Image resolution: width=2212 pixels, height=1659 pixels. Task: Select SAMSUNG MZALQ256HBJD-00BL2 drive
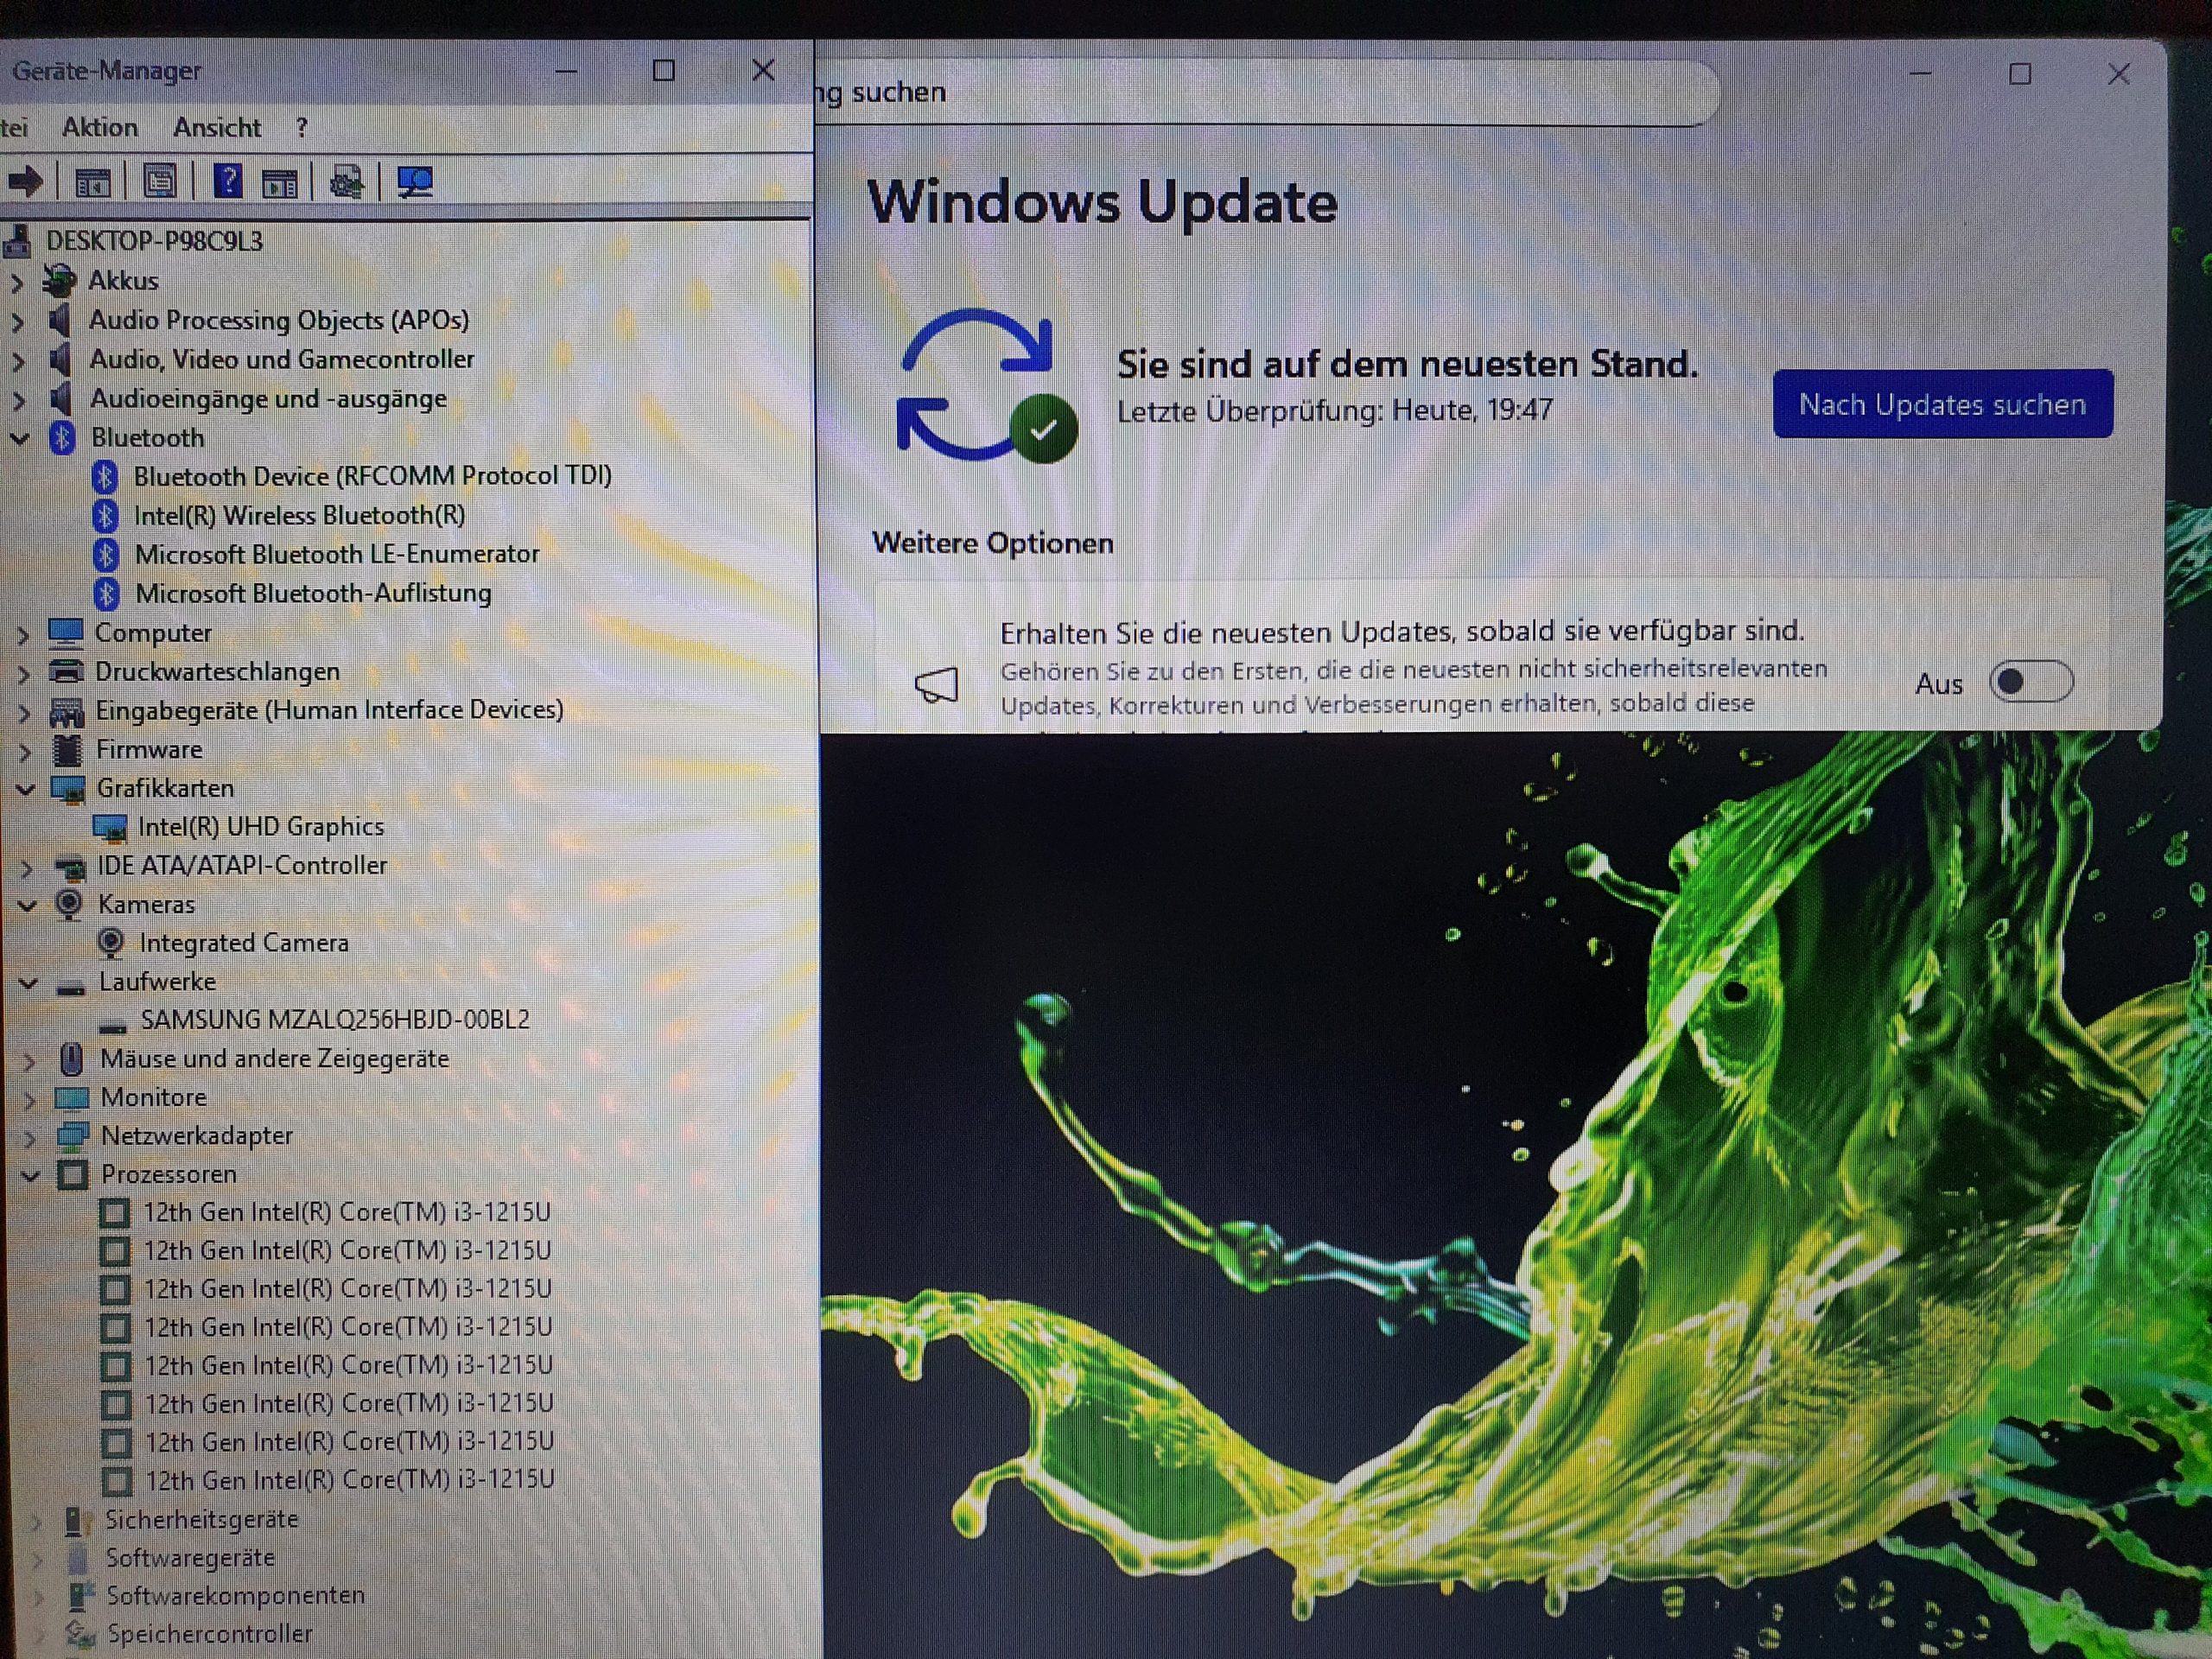pyautogui.click(x=335, y=1020)
